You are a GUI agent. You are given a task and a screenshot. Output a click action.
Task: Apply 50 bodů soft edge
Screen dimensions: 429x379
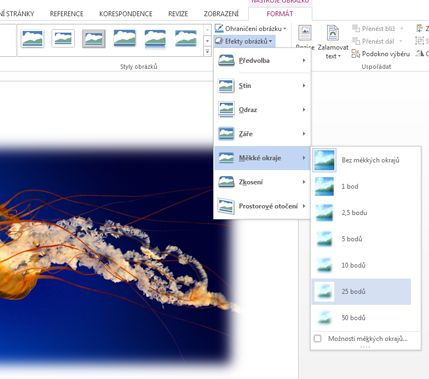[361, 318]
